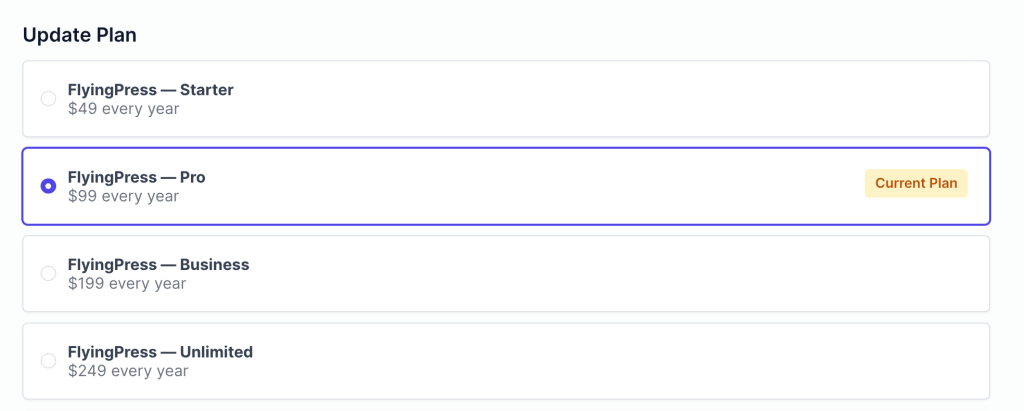Click the "FlyingPress — Pro" plan title
The image size is (1024, 411).
pos(136,177)
